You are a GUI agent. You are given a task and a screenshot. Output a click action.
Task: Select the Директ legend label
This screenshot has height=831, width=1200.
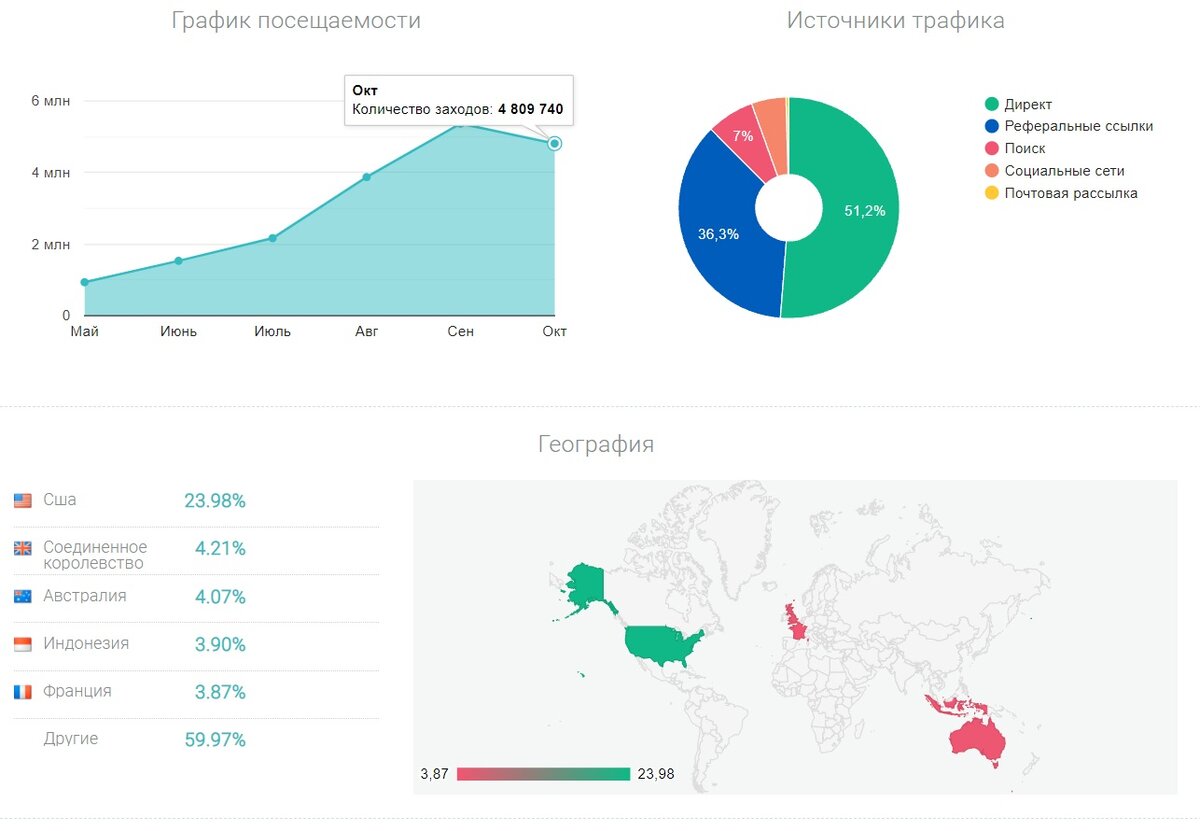pos(1028,104)
